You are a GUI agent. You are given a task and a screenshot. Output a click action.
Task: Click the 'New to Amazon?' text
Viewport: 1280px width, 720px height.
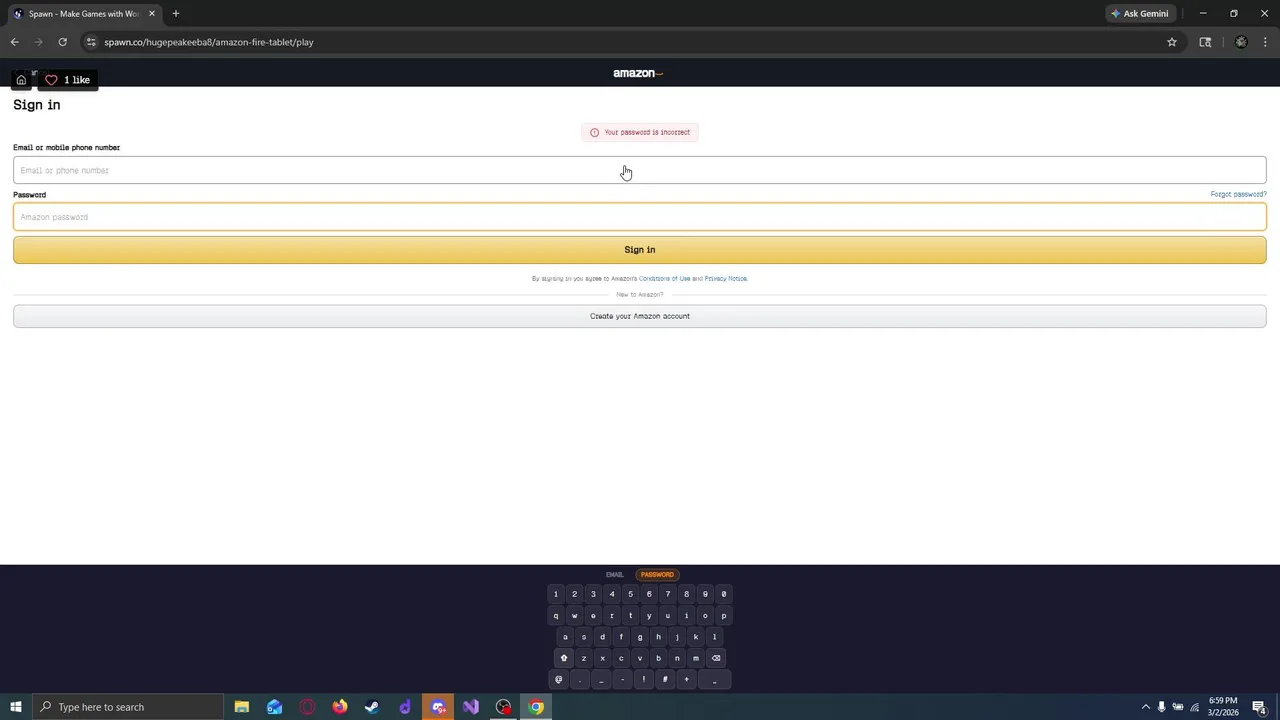click(640, 295)
